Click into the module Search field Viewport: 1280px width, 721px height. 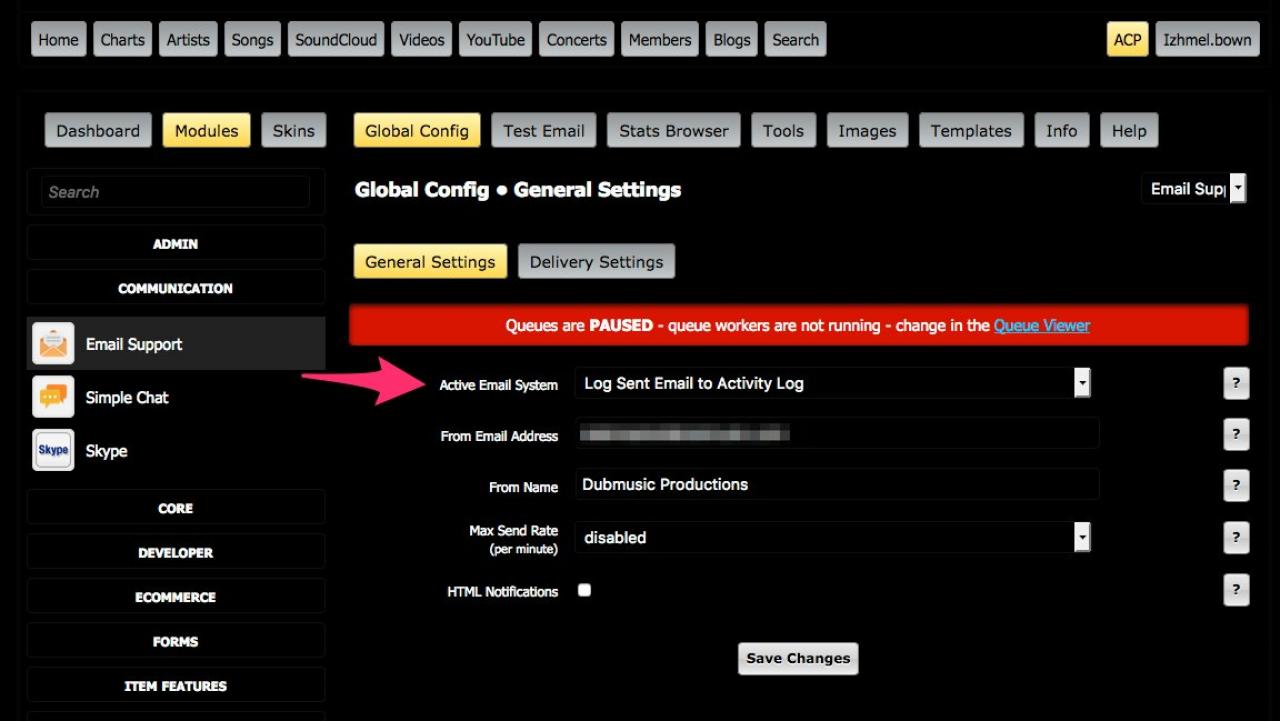[x=176, y=192]
